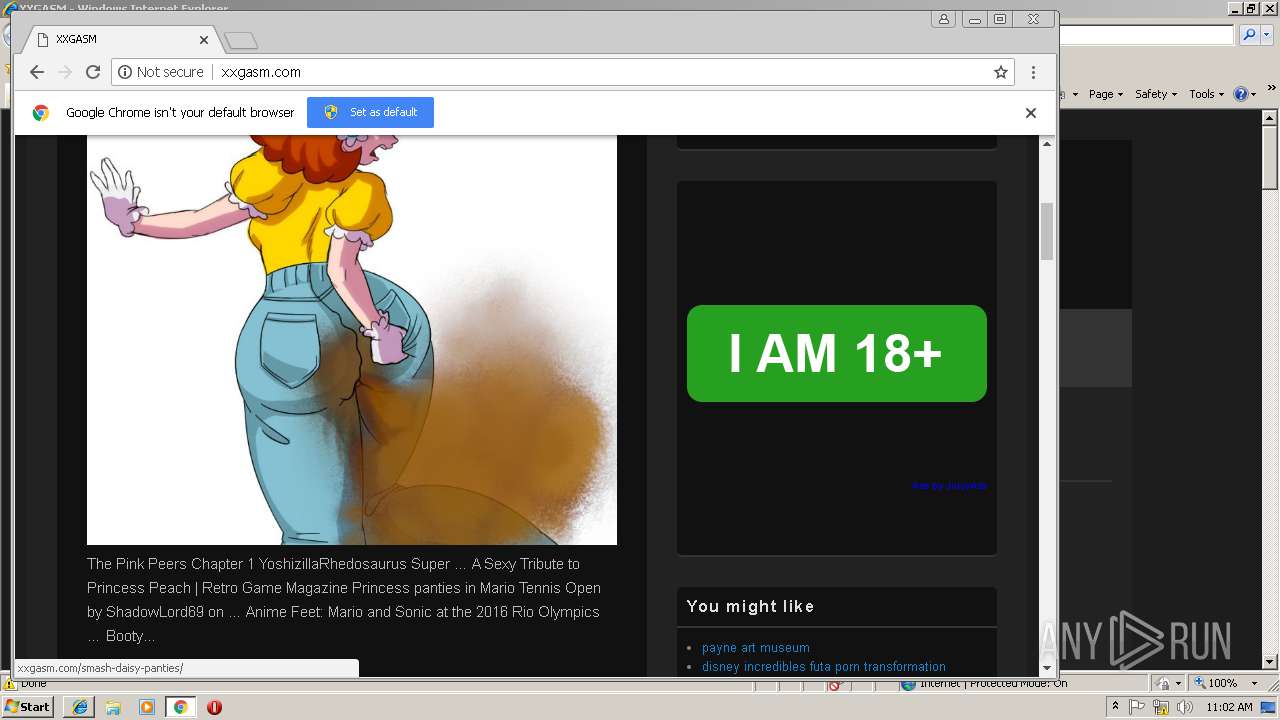The height and width of the screenshot is (720, 1280).
Task: Click the large article image thumbnail
Action: (x=352, y=340)
